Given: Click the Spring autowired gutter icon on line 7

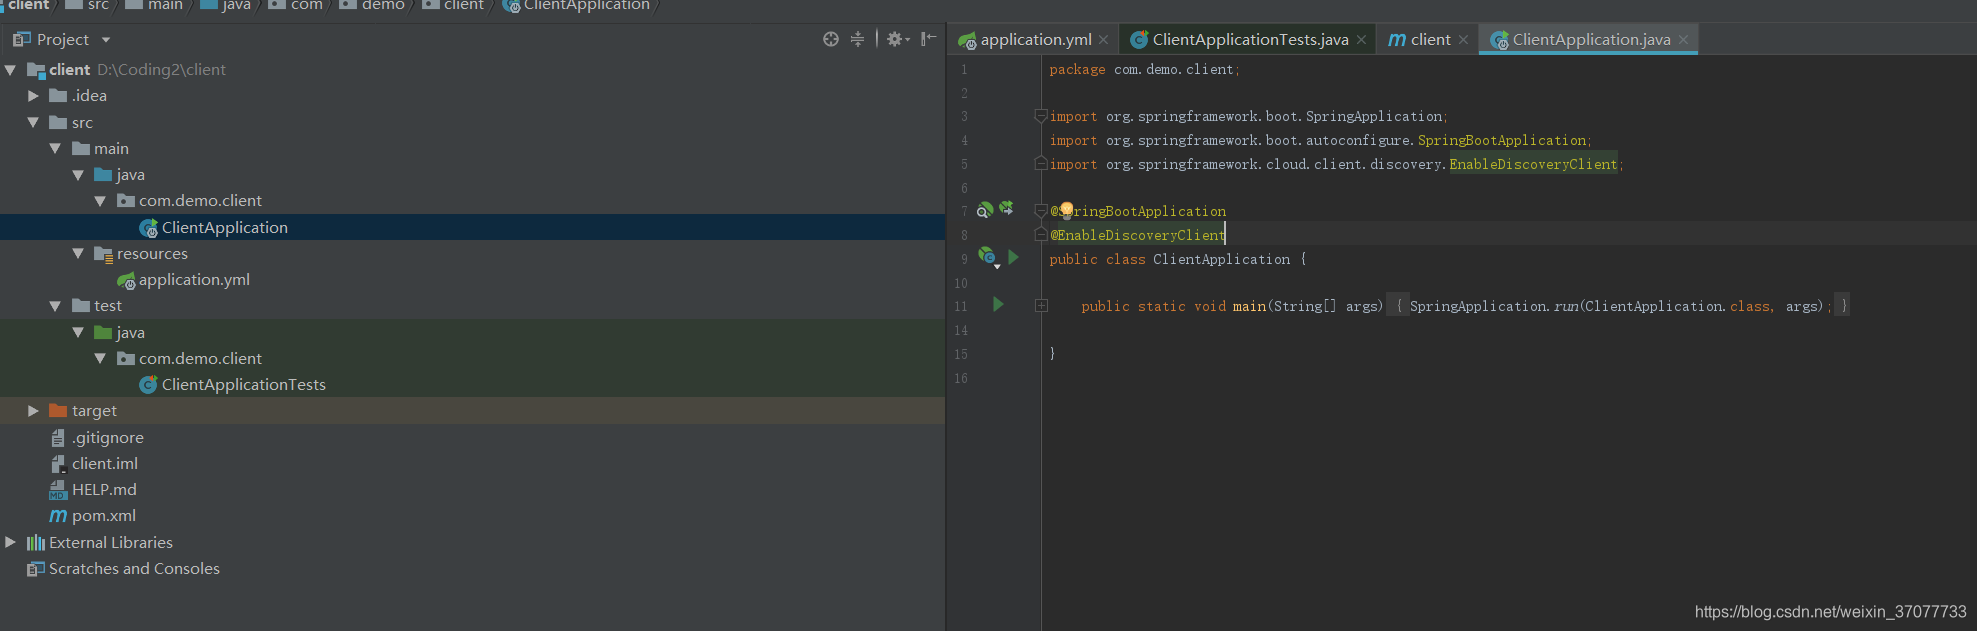Looking at the screenshot, I should pyautogui.click(x=1006, y=208).
